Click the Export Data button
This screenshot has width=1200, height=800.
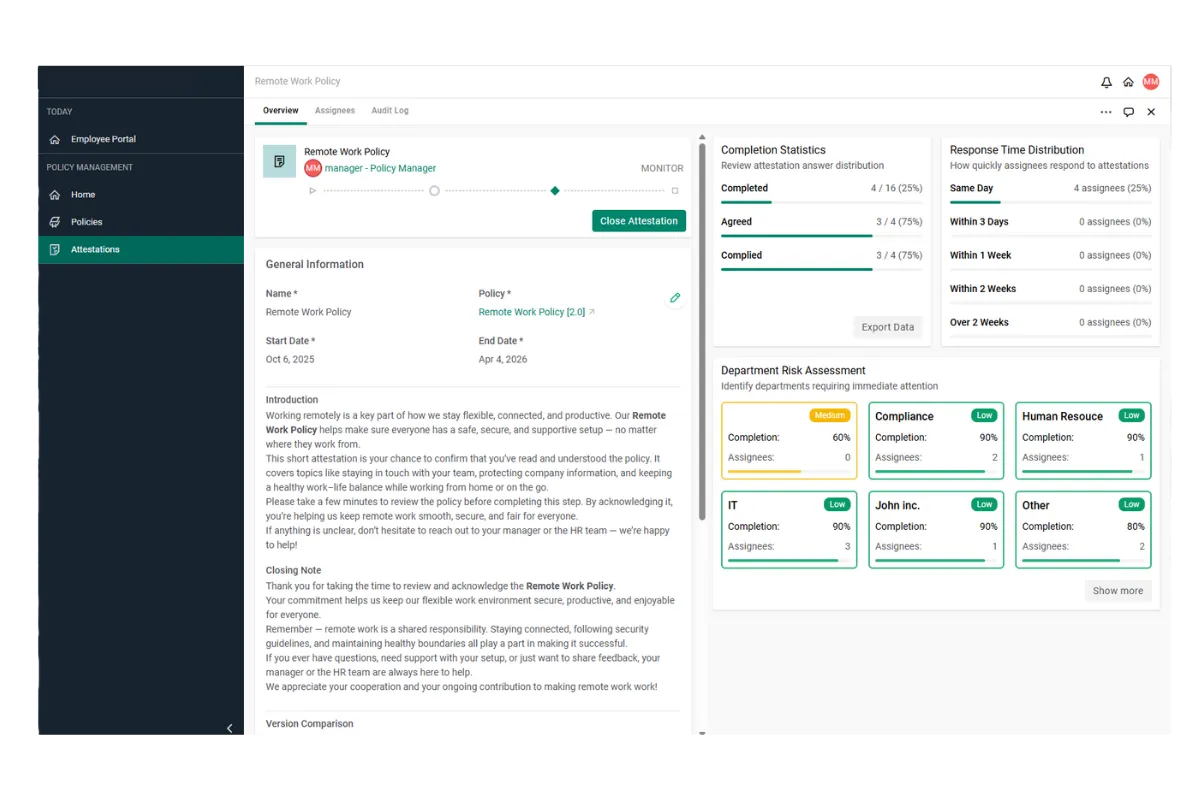pos(888,327)
